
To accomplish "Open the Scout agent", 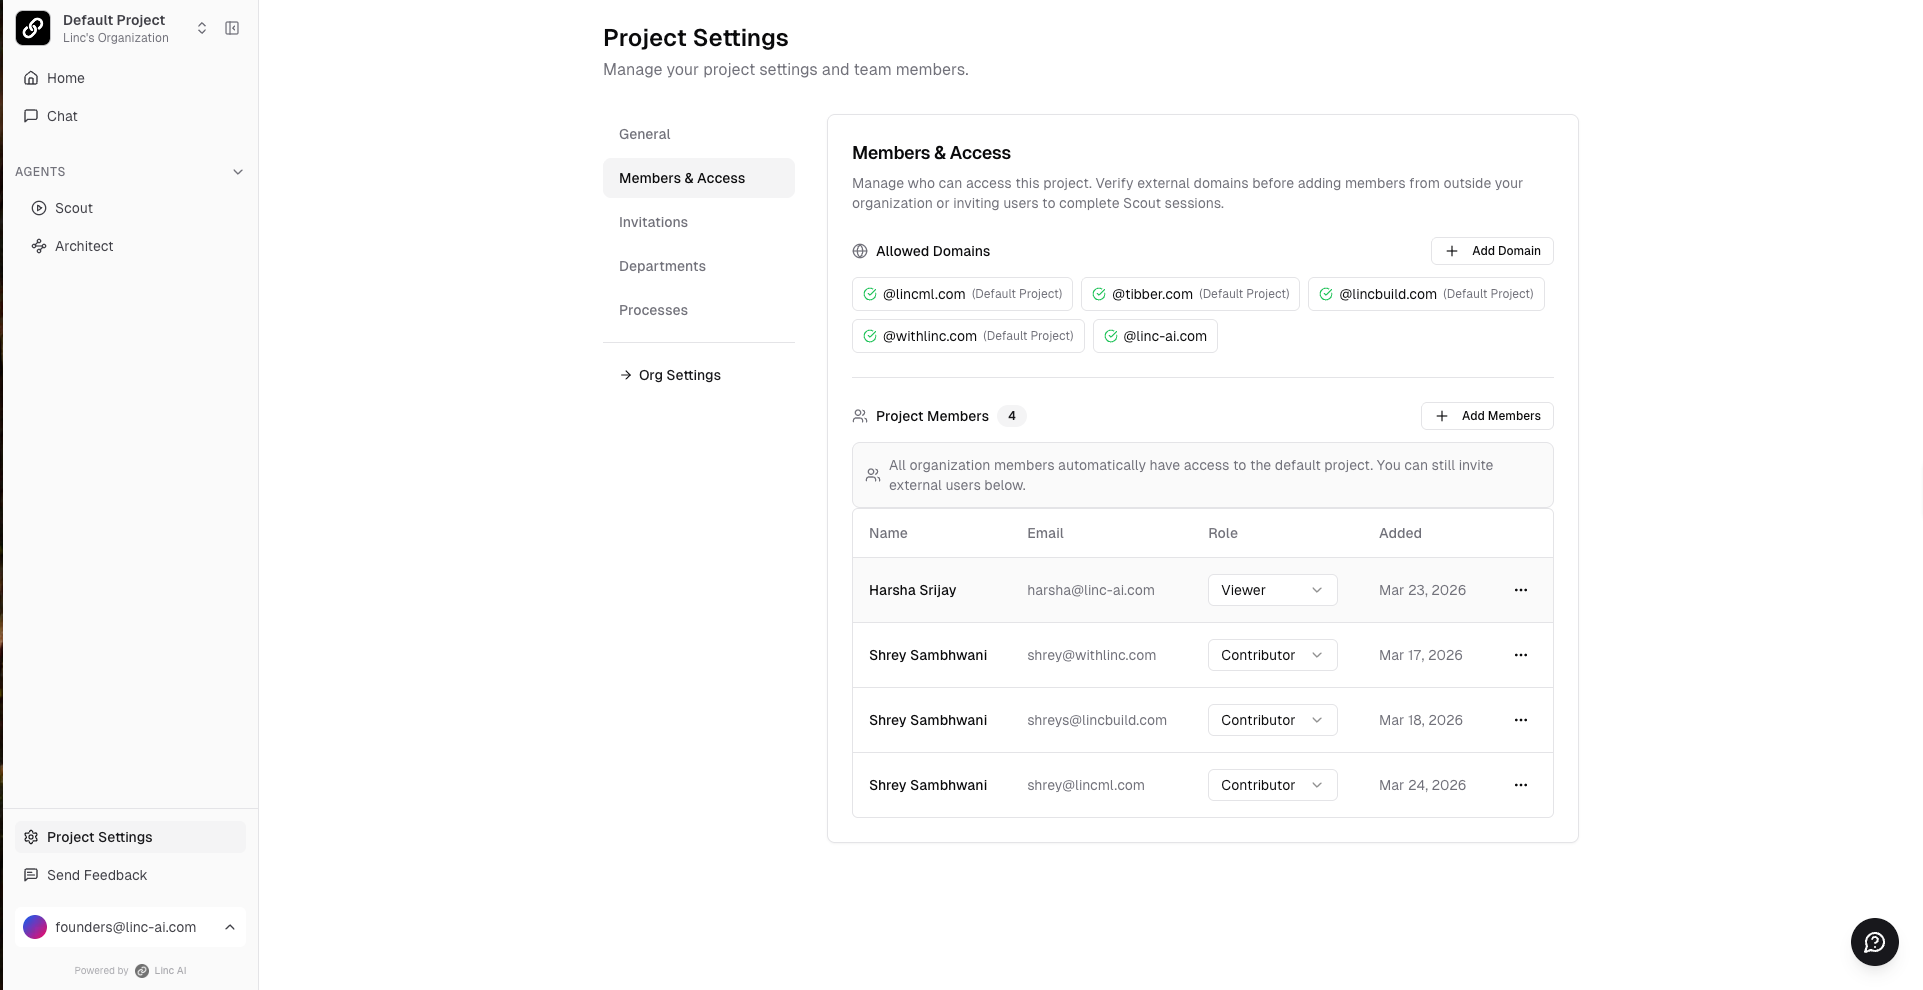I will point(73,208).
